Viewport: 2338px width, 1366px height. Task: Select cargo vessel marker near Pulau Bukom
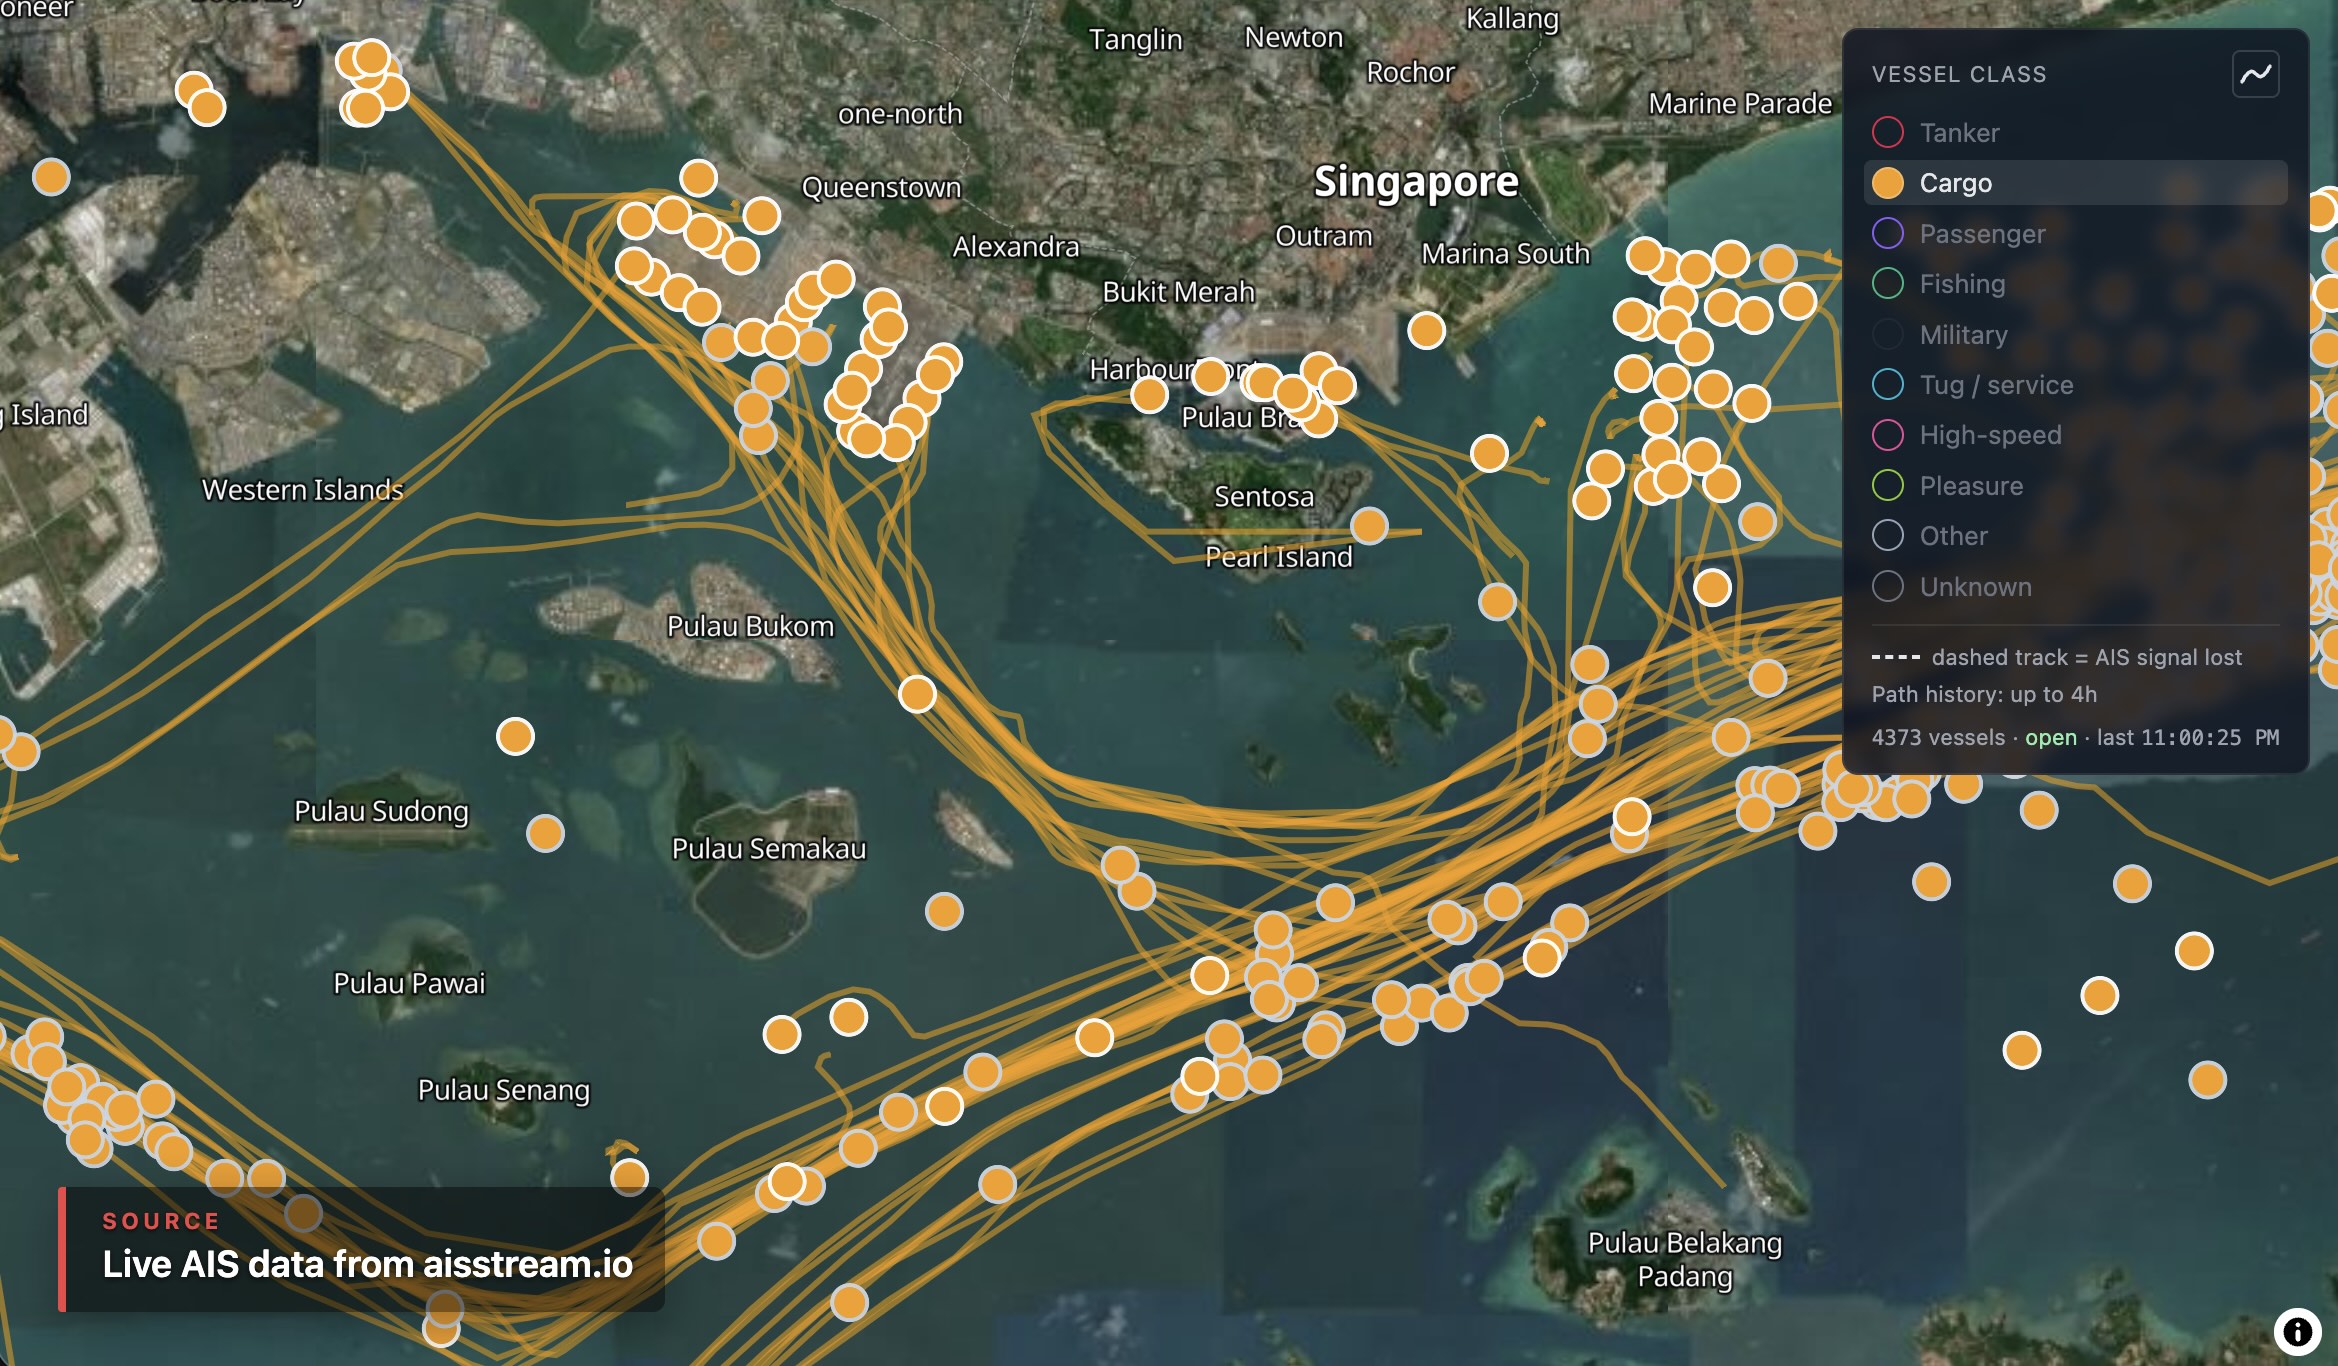[x=917, y=693]
